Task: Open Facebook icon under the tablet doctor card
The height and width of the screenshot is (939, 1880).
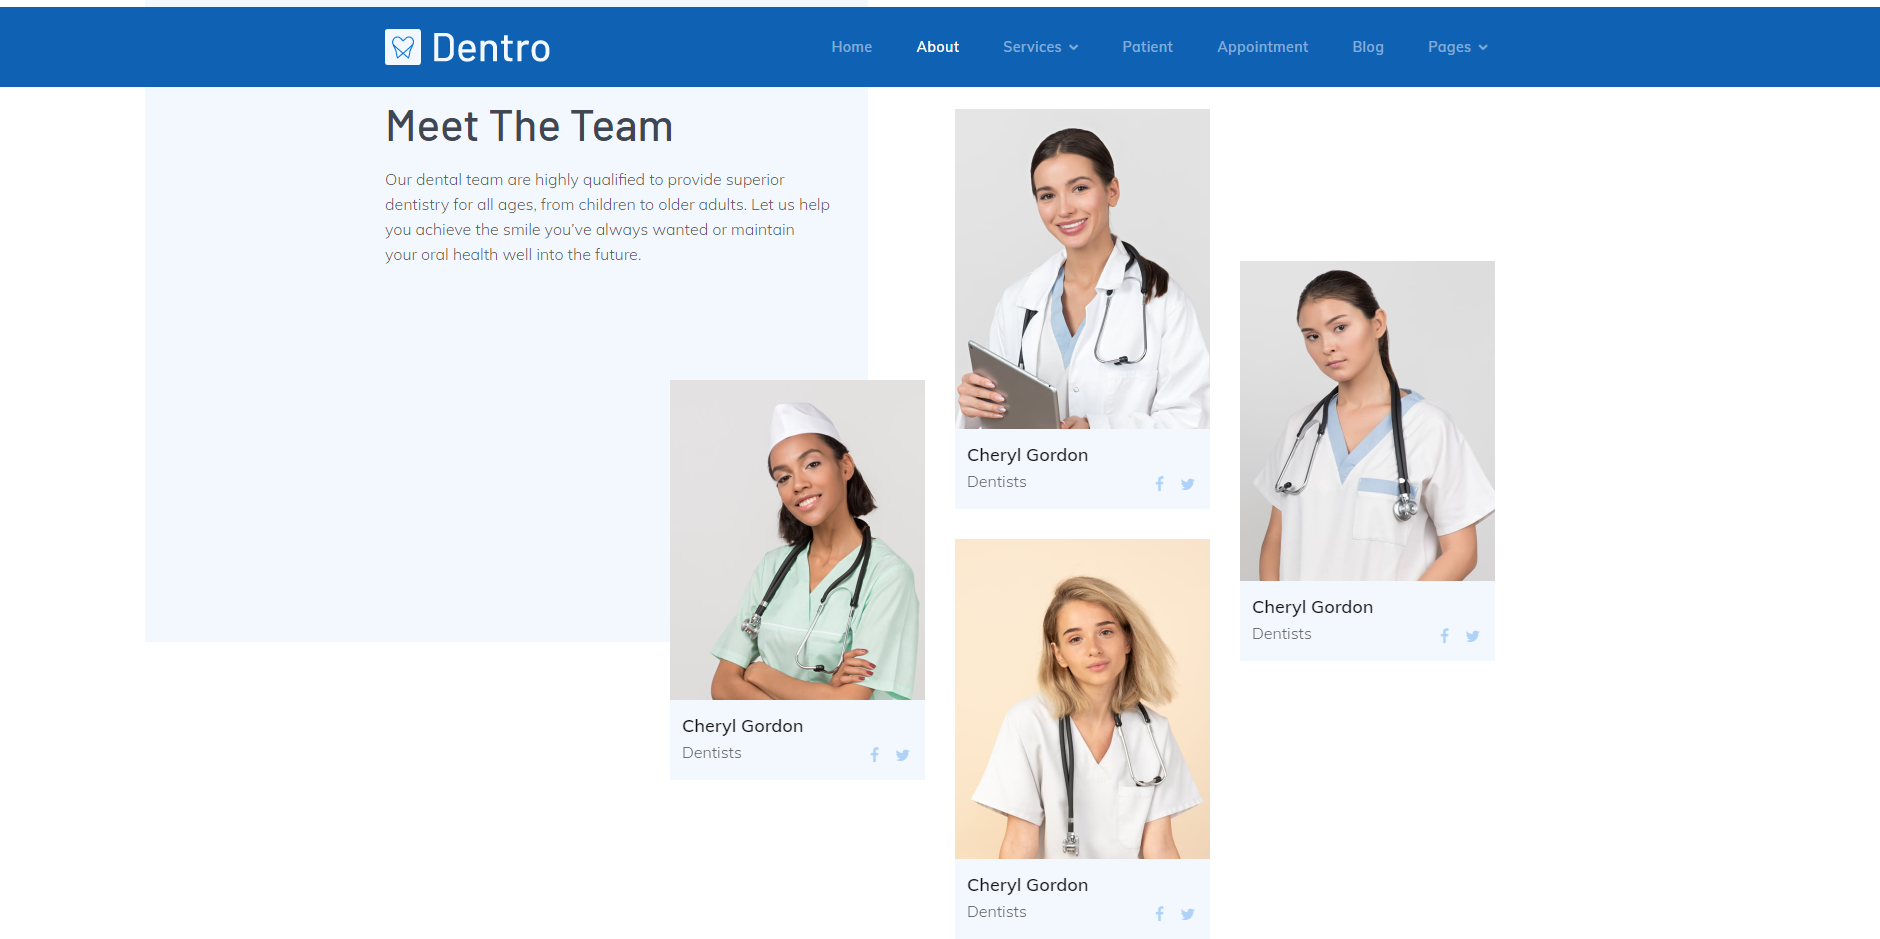Action: (x=1160, y=484)
